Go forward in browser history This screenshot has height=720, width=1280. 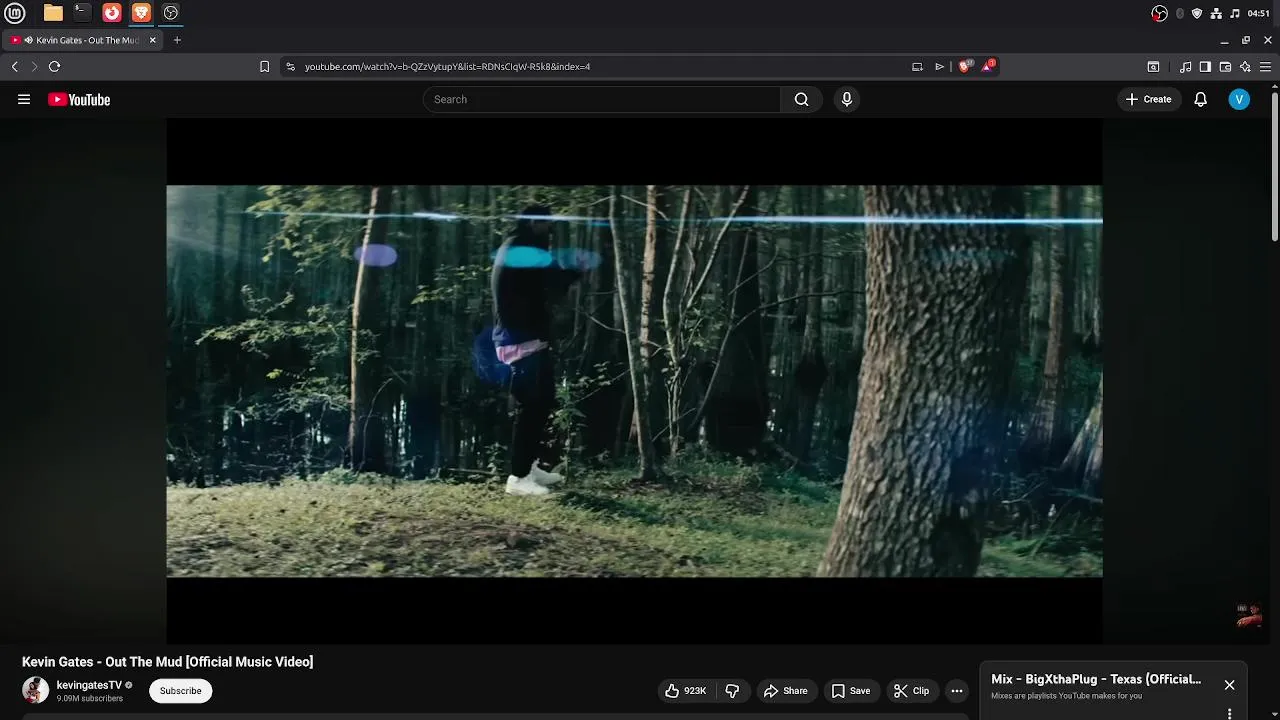[34, 66]
